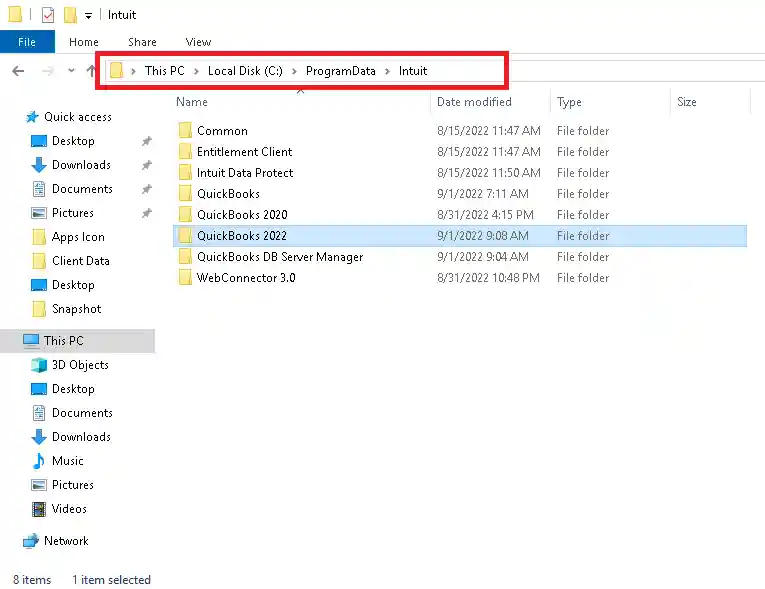Click Local Disk (C:) in address path

(x=245, y=71)
